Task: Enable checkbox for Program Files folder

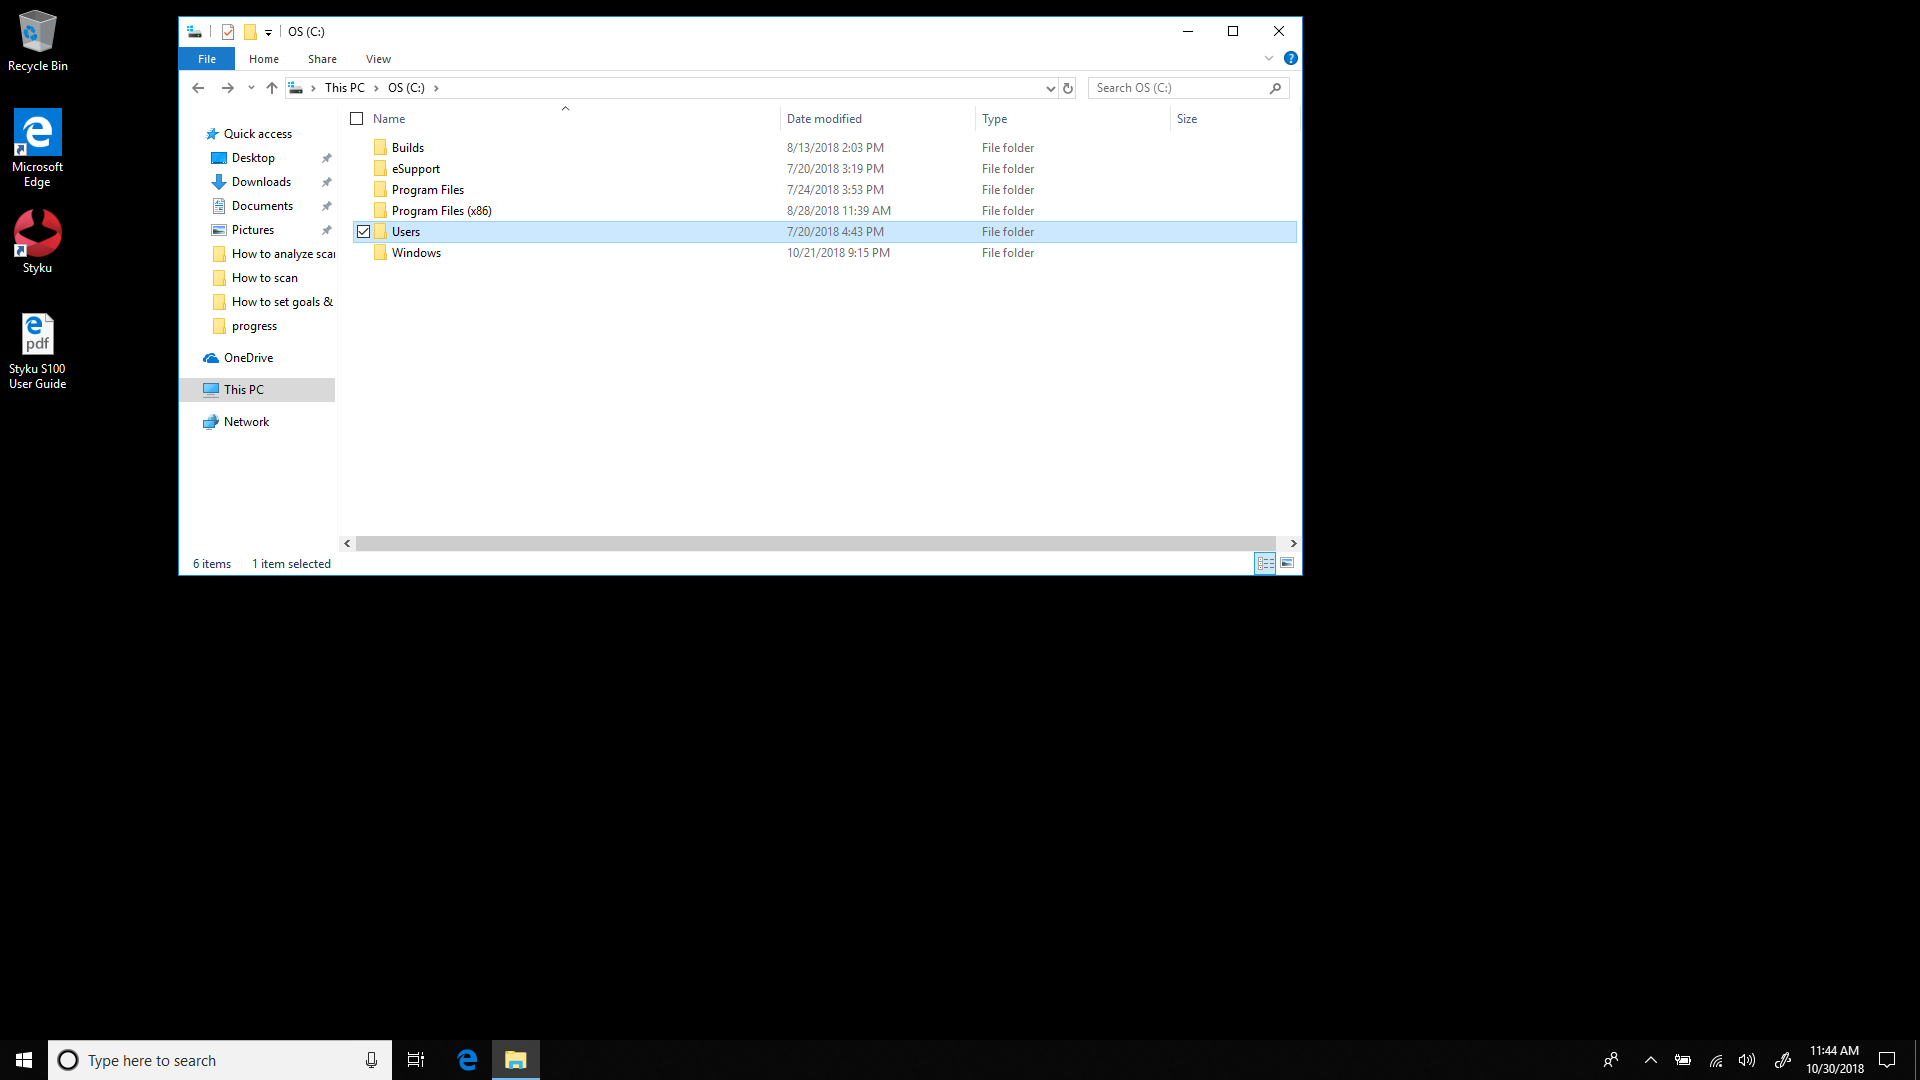Action: (x=363, y=189)
